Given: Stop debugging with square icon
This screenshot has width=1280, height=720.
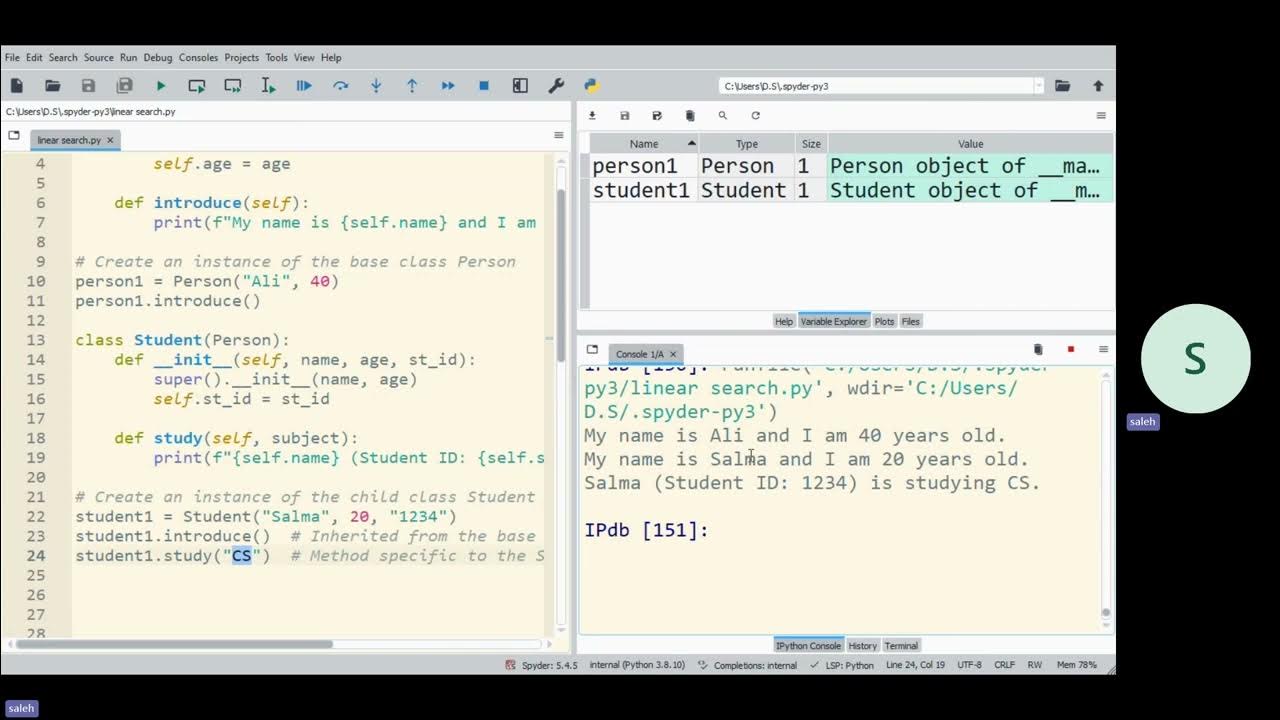Looking at the screenshot, I should tap(484, 86).
